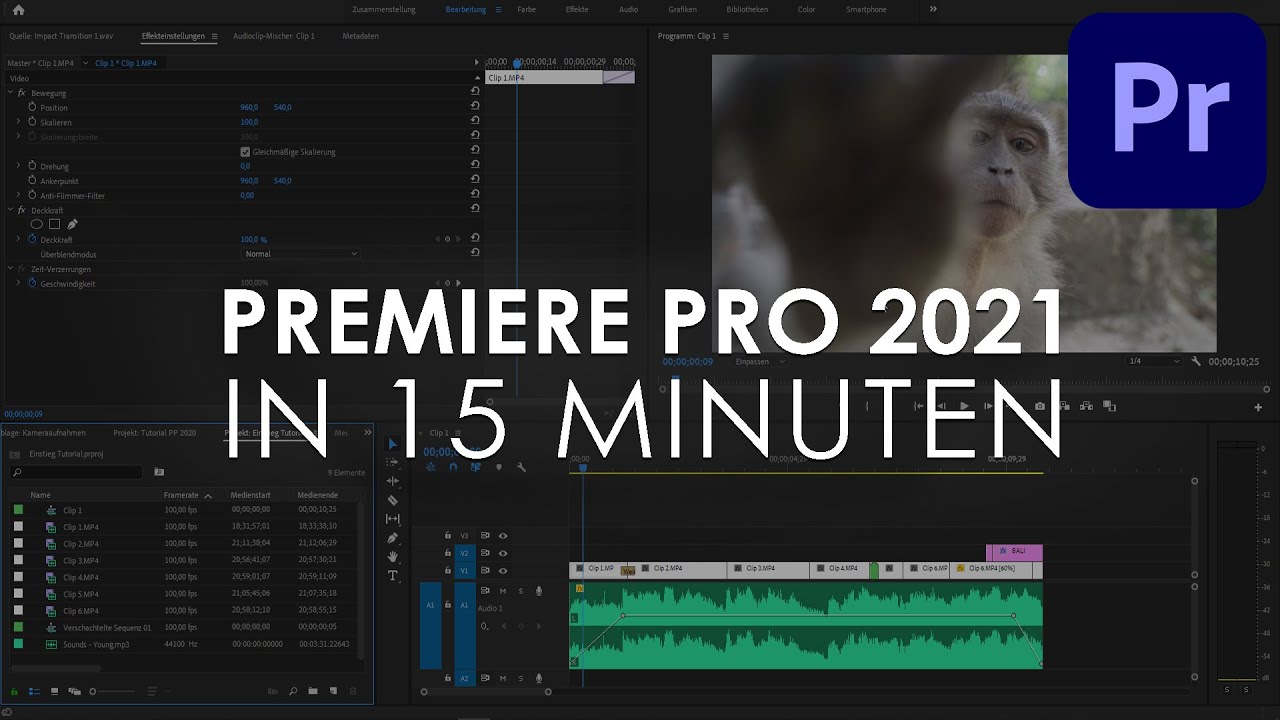This screenshot has width=1280, height=720.
Task: Switch project panel to list view
Action: point(33,691)
